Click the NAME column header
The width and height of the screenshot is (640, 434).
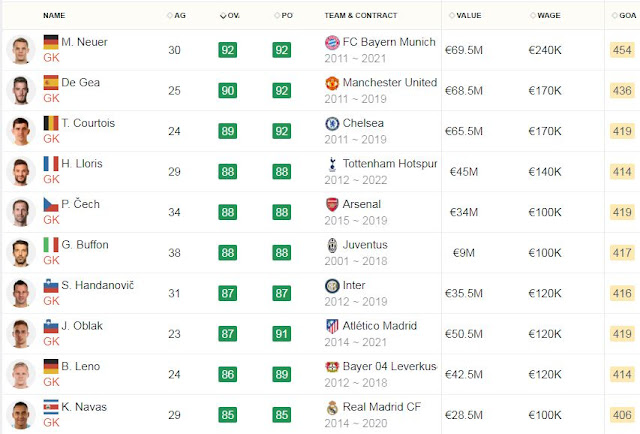(54, 16)
